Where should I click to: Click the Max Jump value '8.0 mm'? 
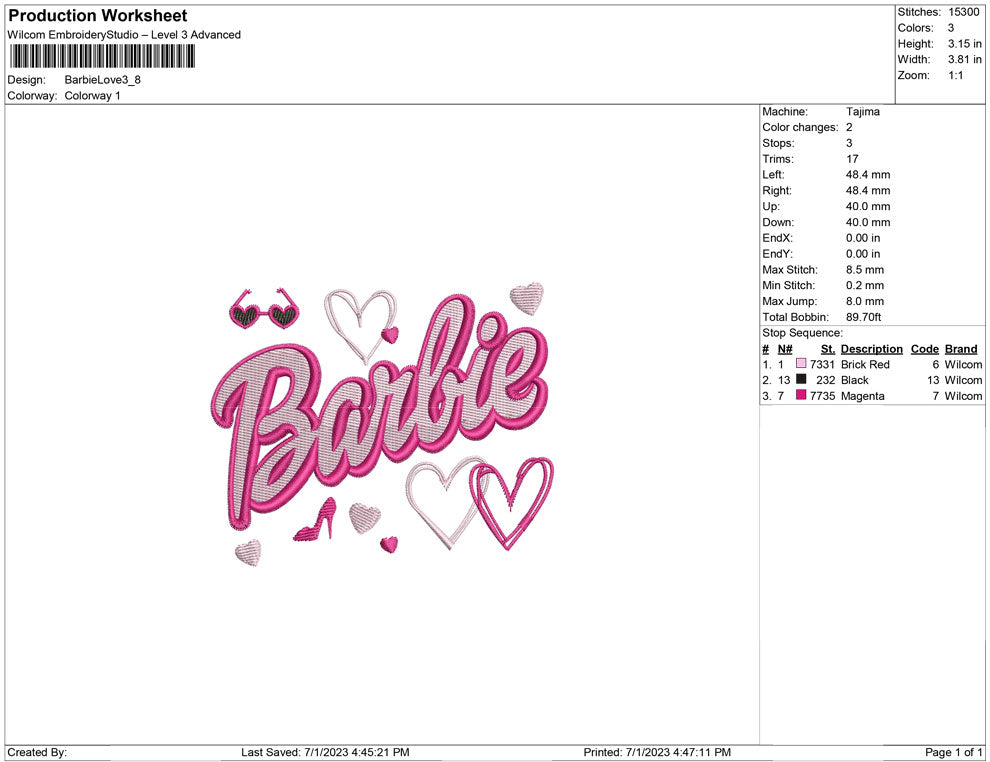tap(865, 301)
